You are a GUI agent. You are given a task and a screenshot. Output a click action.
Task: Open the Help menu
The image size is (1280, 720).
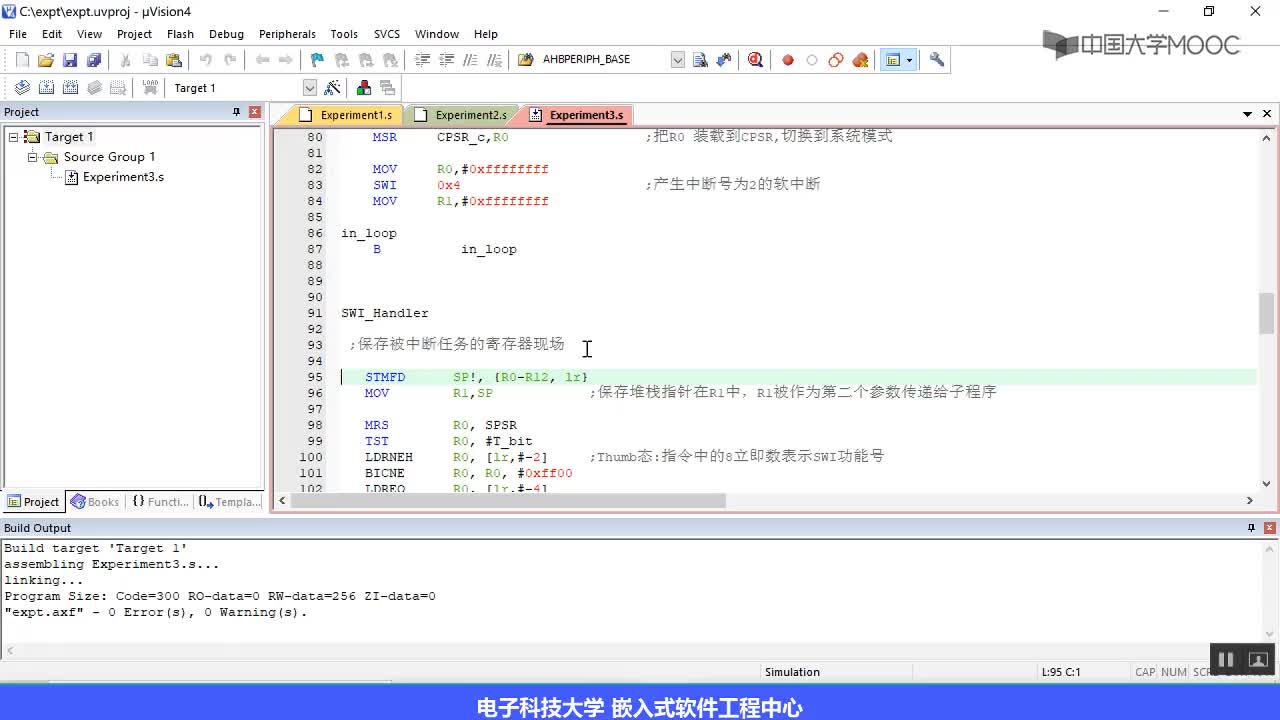(486, 34)
